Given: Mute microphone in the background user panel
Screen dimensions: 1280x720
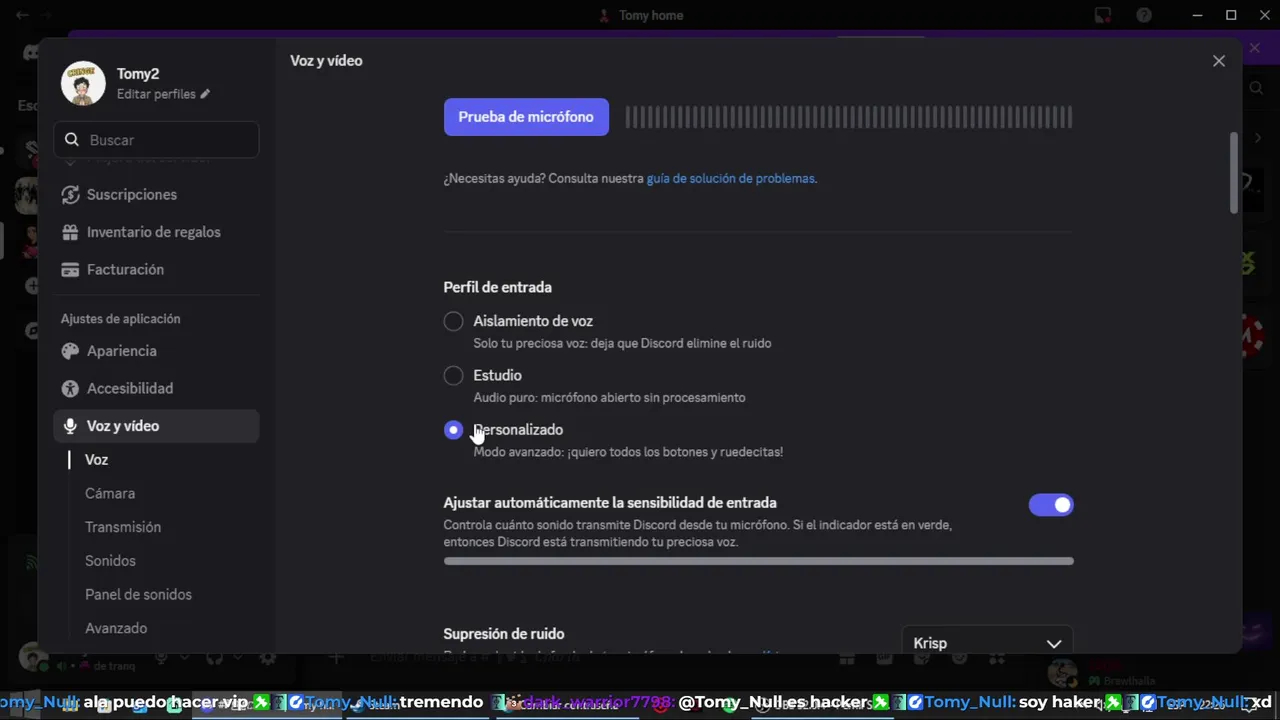Looking at the screenshot, I should coord(160,658).
